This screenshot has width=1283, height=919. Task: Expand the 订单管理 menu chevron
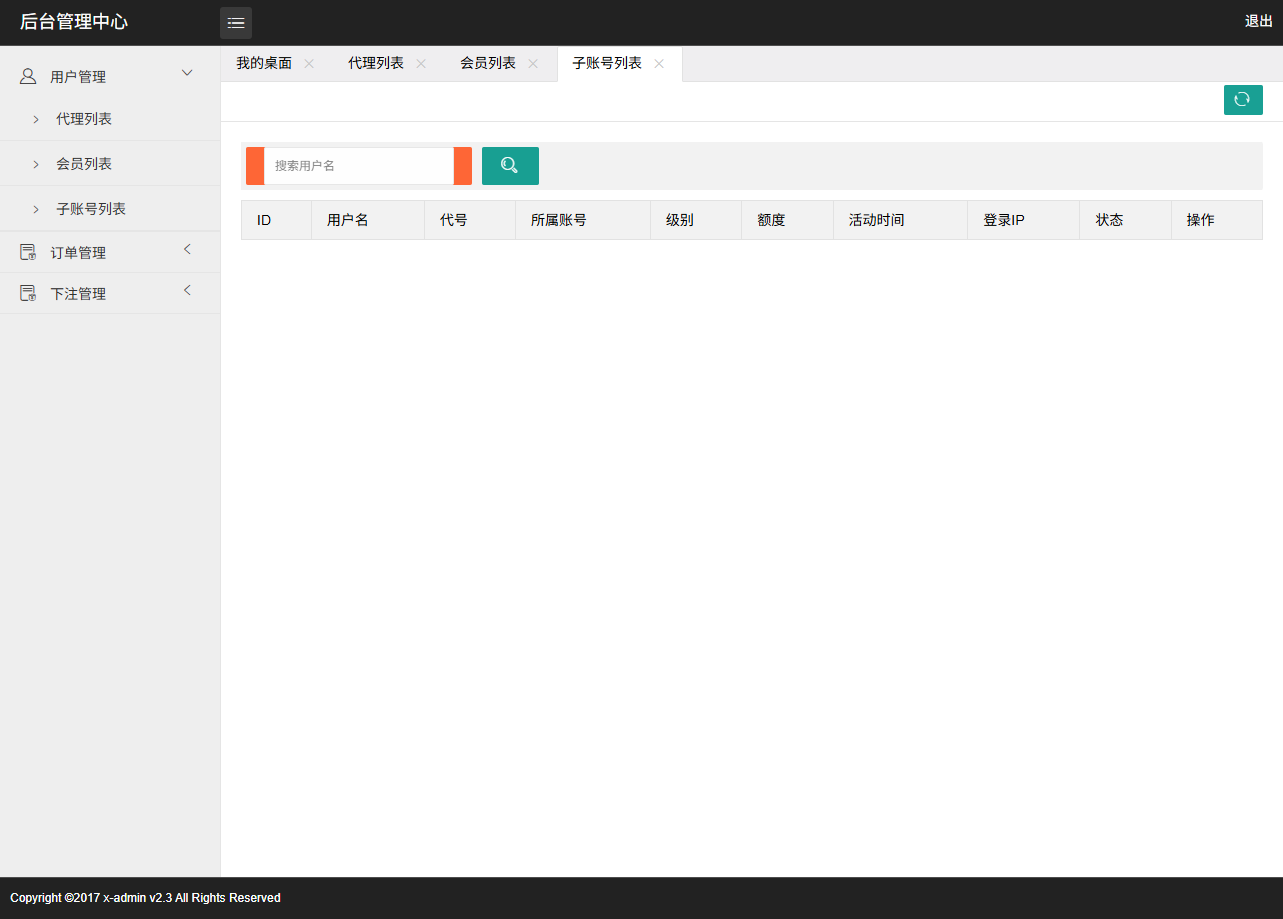(187, 250)
